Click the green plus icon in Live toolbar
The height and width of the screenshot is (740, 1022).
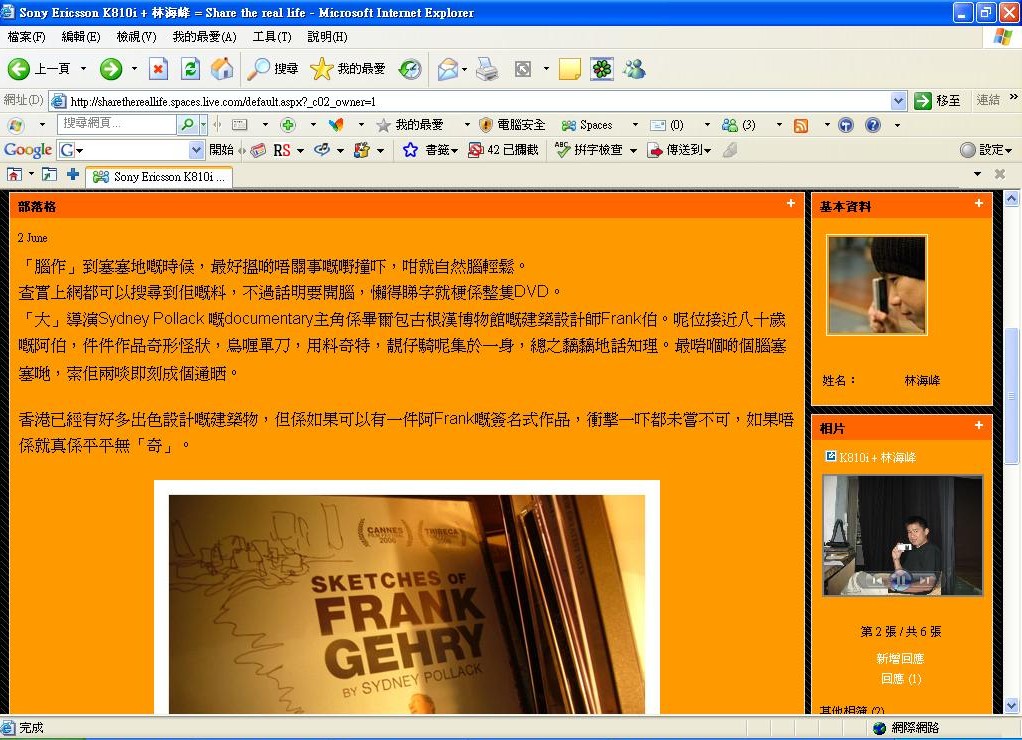pos(288,125)
